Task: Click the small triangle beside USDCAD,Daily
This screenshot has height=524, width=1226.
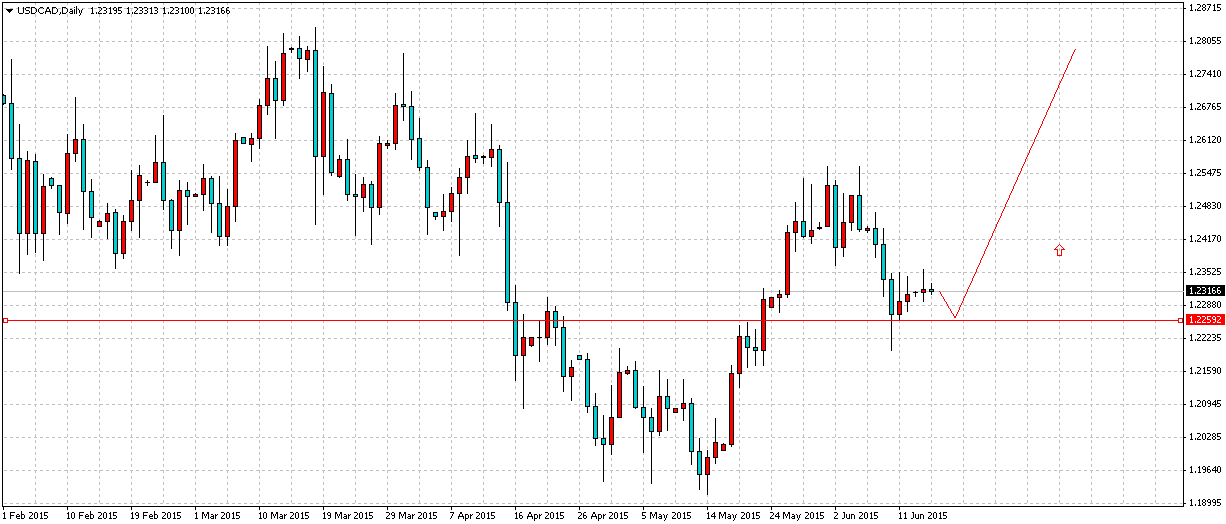Action: [x=7, y=9]
